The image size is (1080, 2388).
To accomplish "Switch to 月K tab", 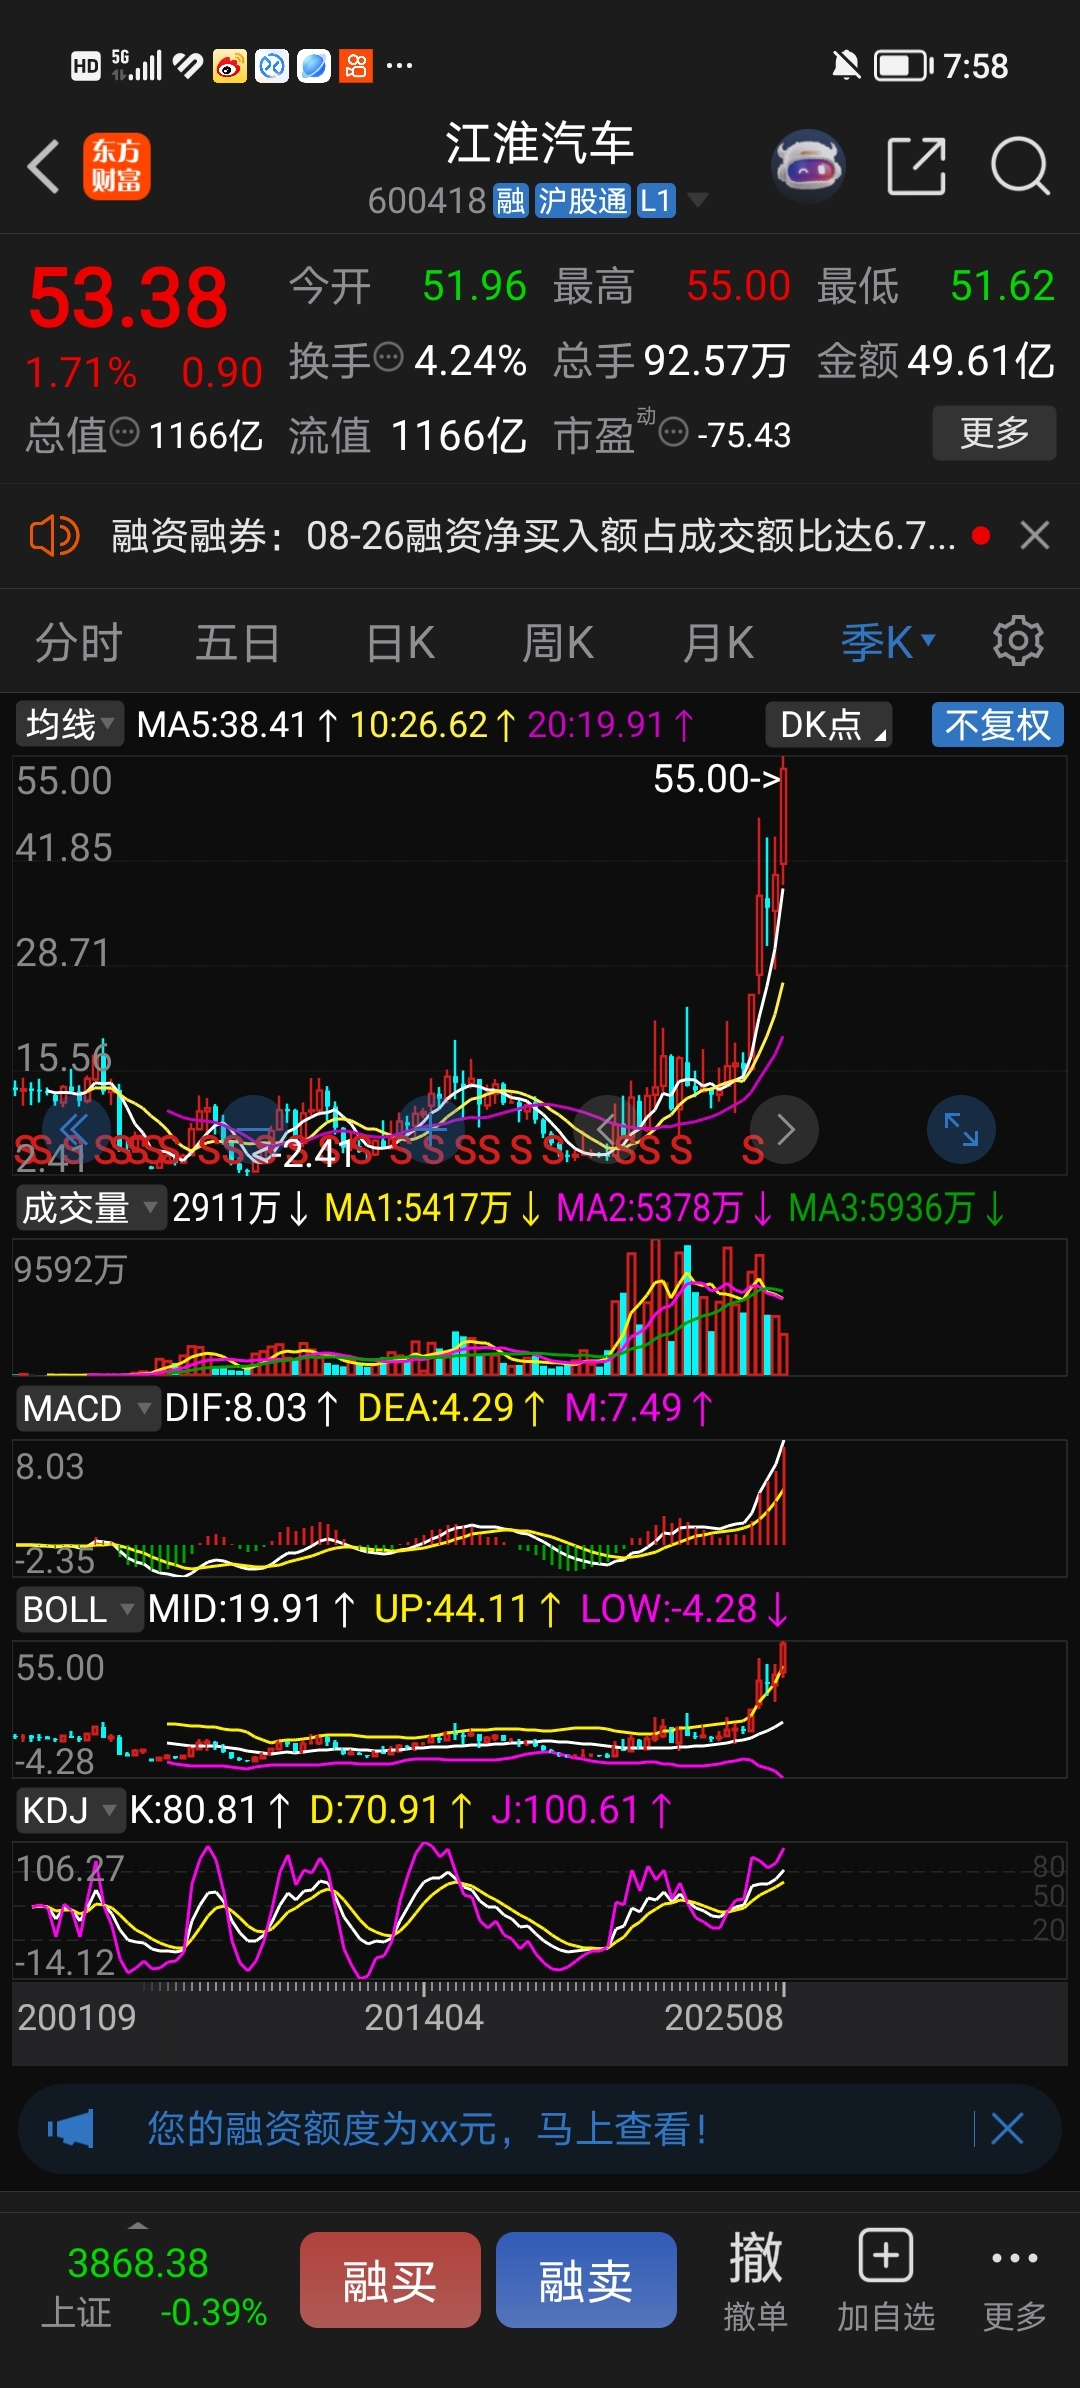I will click(x=718, y=642).
